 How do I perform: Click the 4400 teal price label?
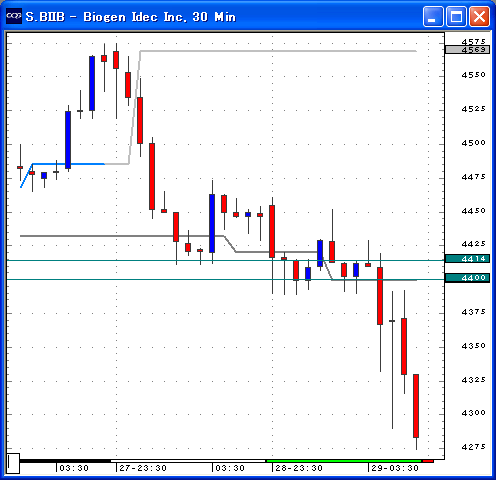(x=467, y=278)
